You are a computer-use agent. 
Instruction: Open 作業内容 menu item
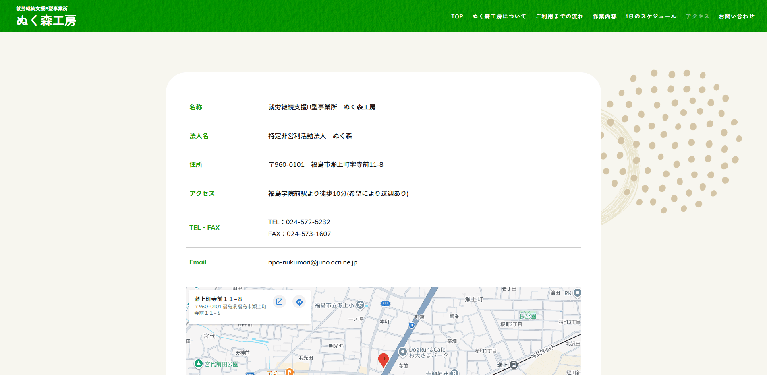click(x=605, y=16)
